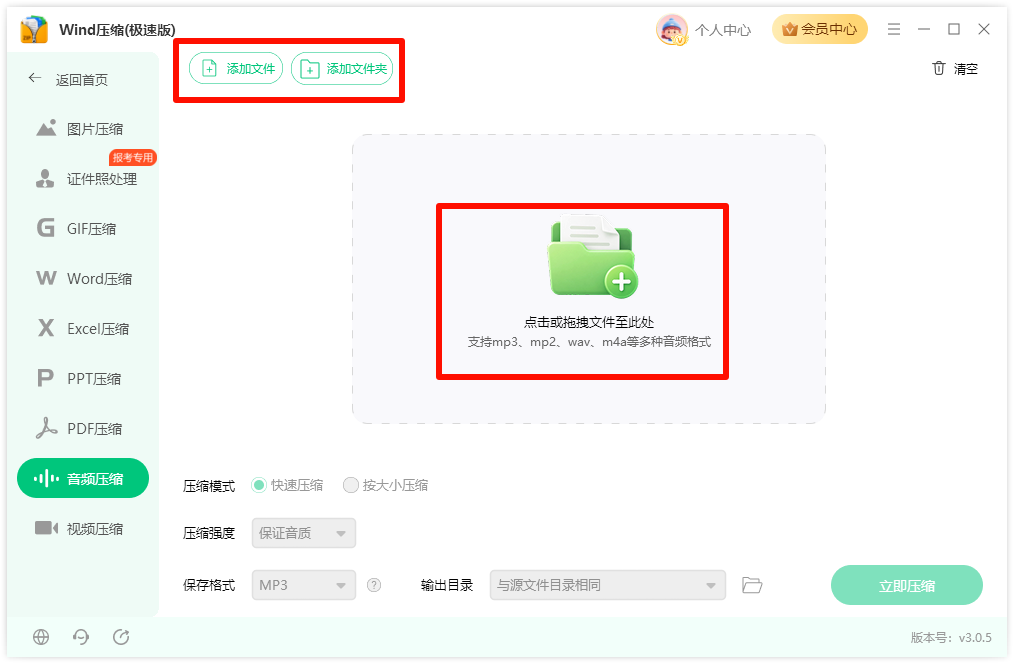Click the 添加文件 button
This screenshot has width=1014, height=664.
tap(236, 69)
